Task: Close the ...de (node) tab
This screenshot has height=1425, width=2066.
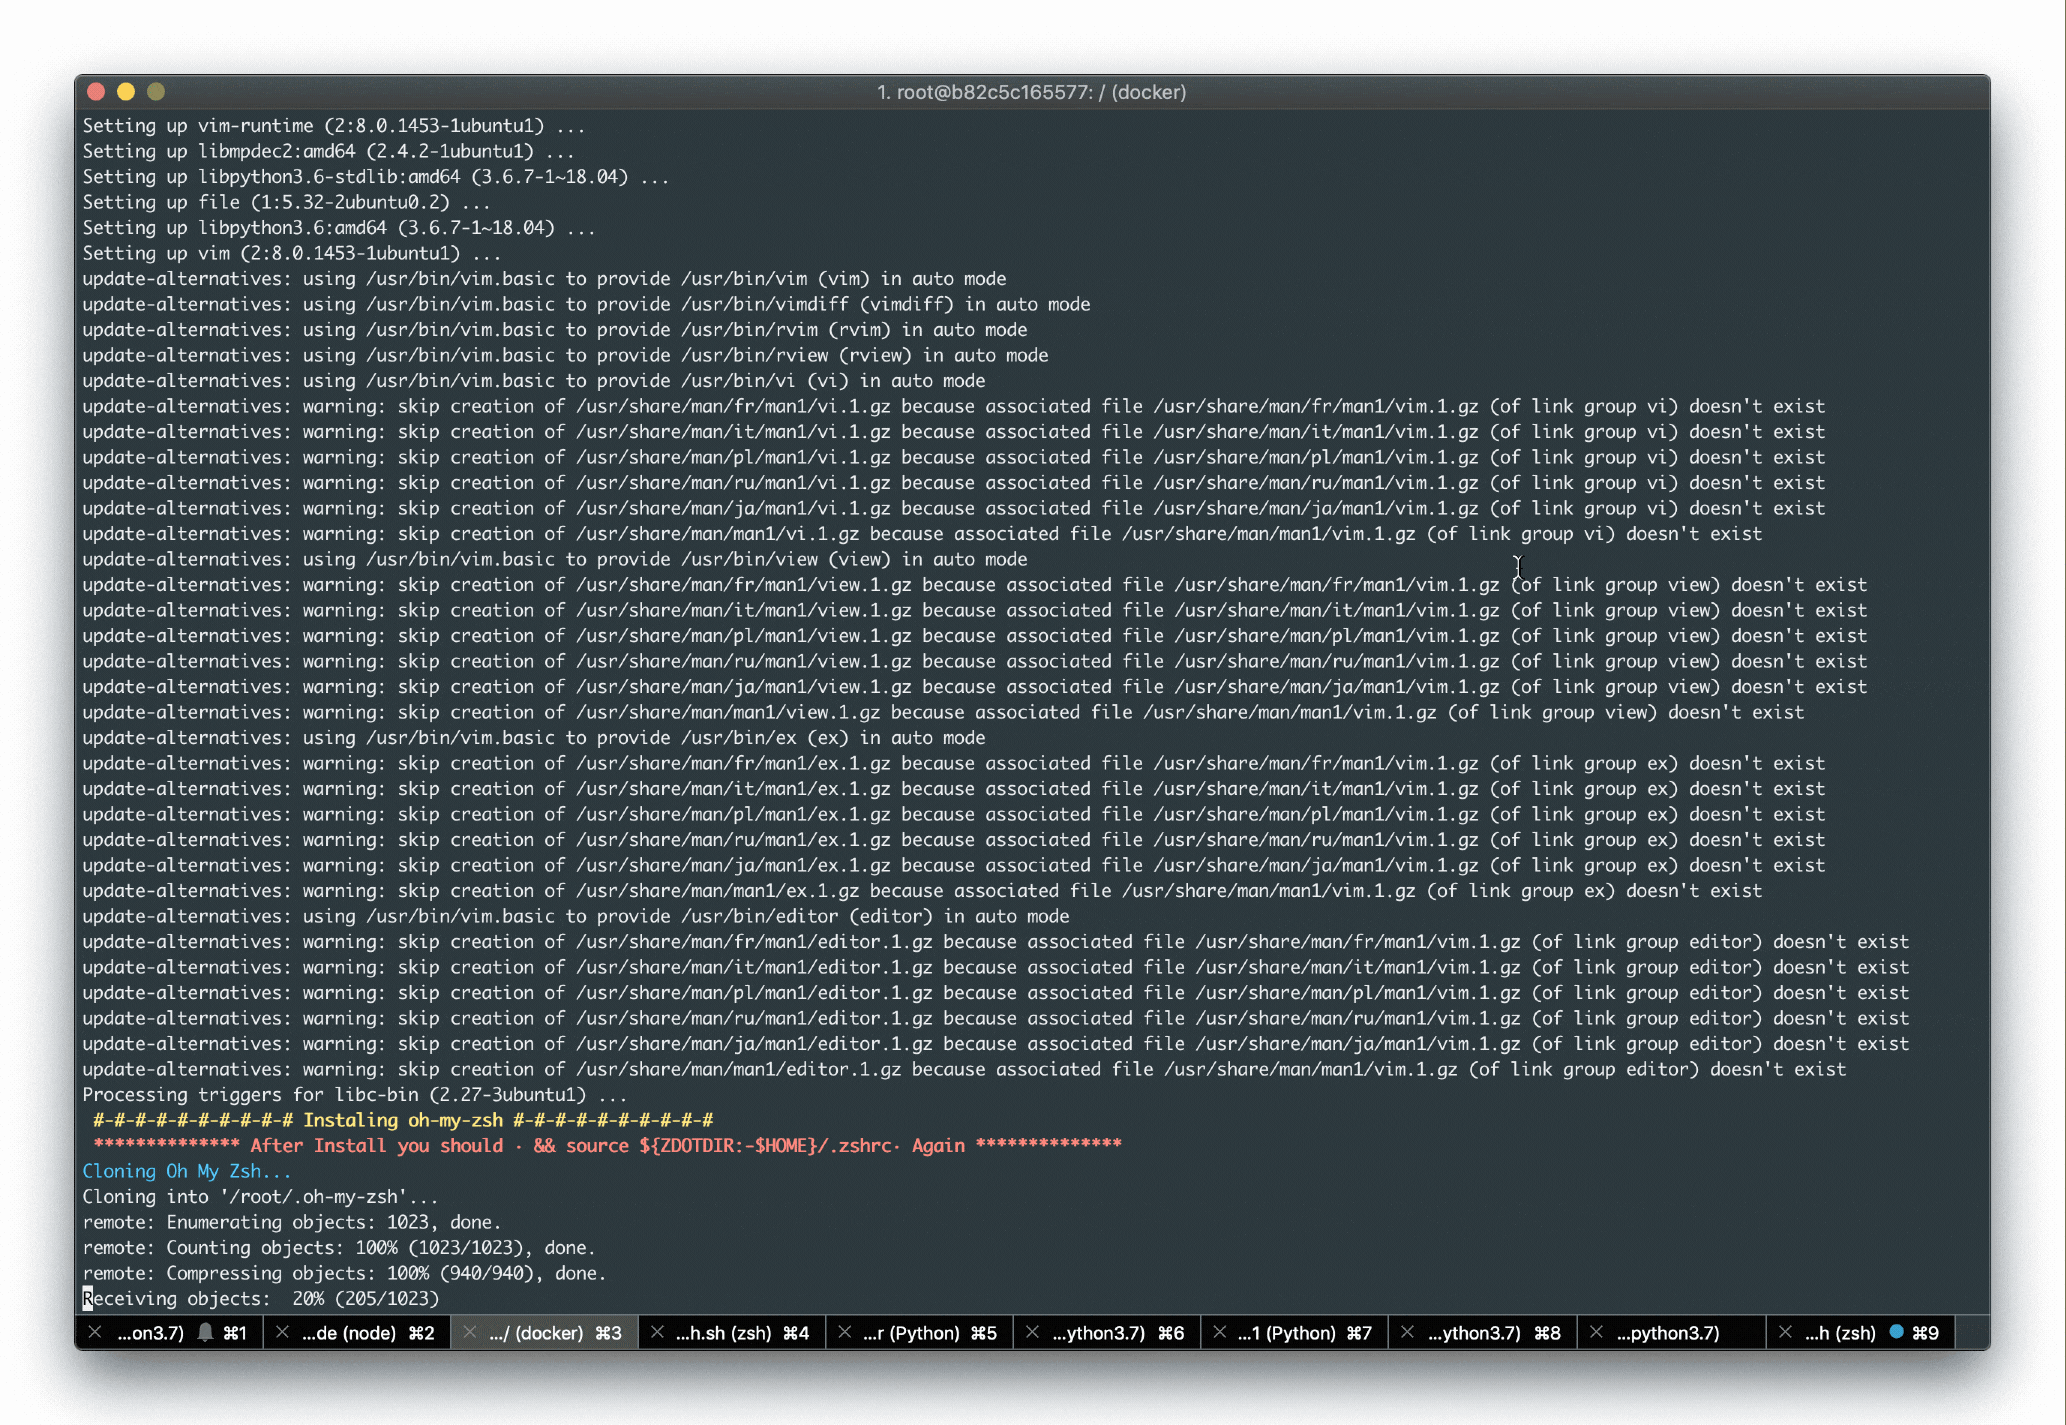Action: coord(282,1333)
